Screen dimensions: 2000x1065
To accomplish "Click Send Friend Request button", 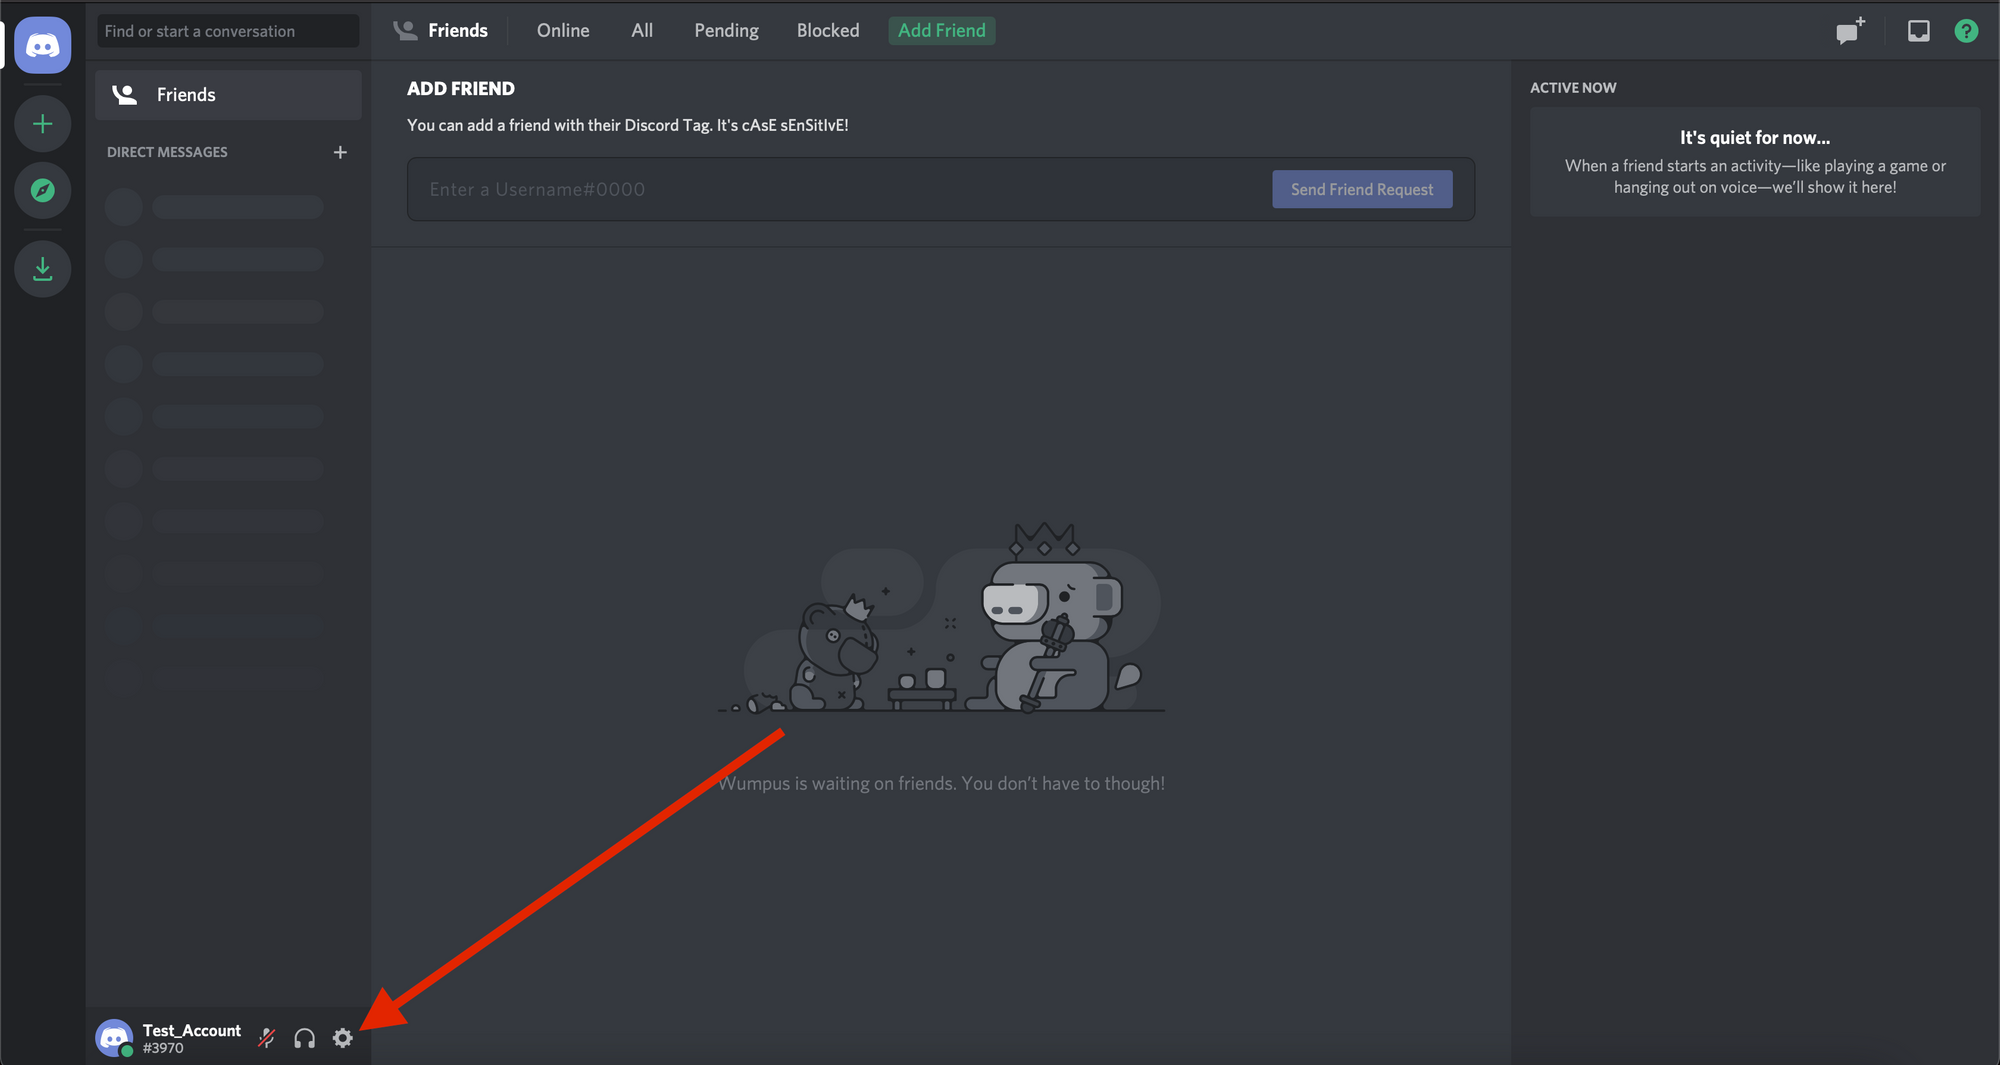I will (1362, 189).
